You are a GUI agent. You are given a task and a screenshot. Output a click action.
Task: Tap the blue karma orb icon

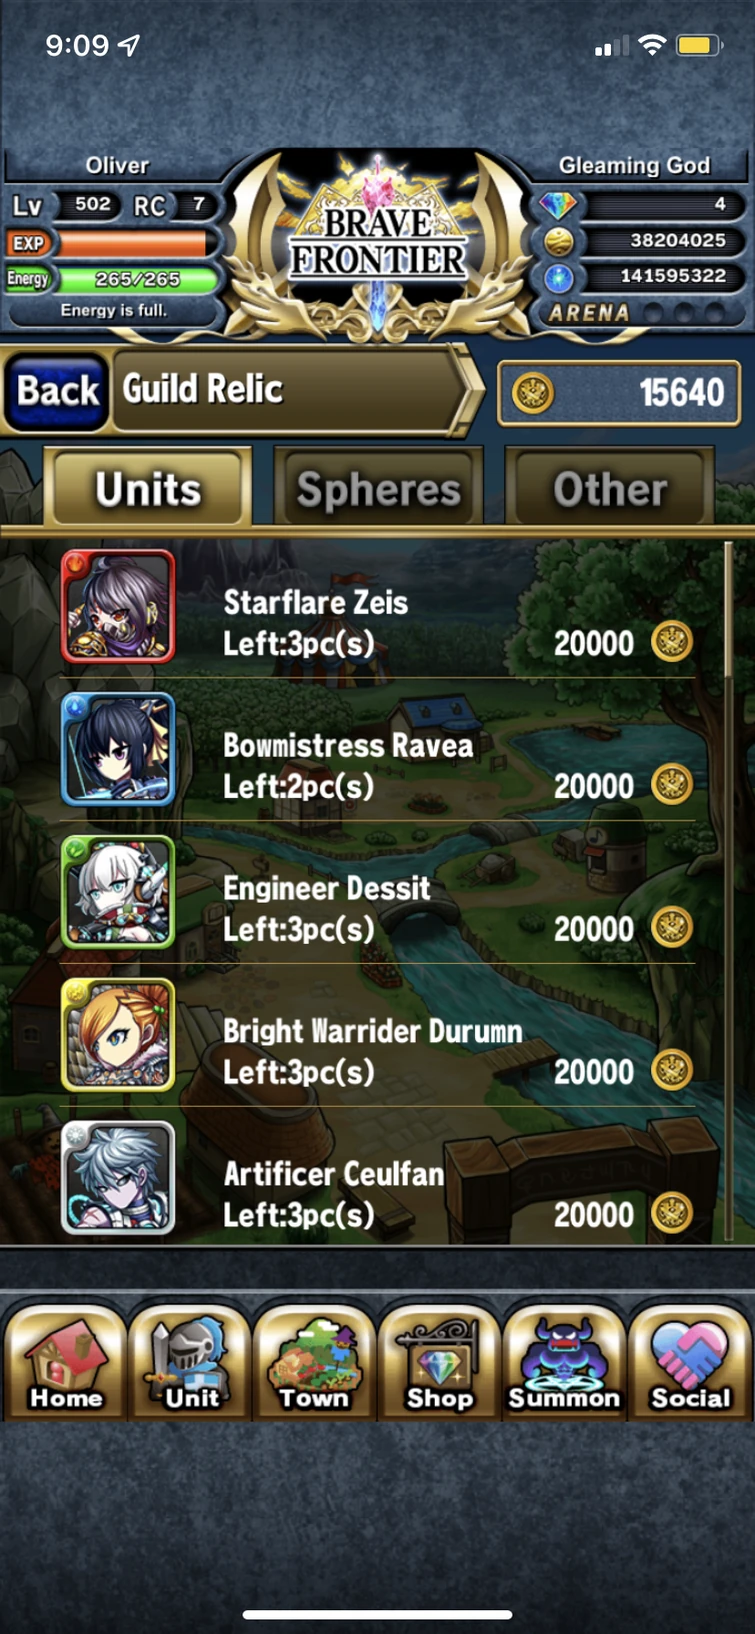[558, 277]
